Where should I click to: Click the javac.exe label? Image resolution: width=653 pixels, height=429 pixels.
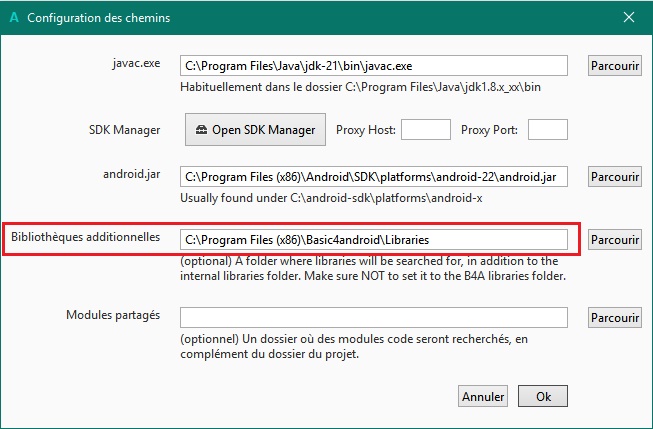(136, 65)
